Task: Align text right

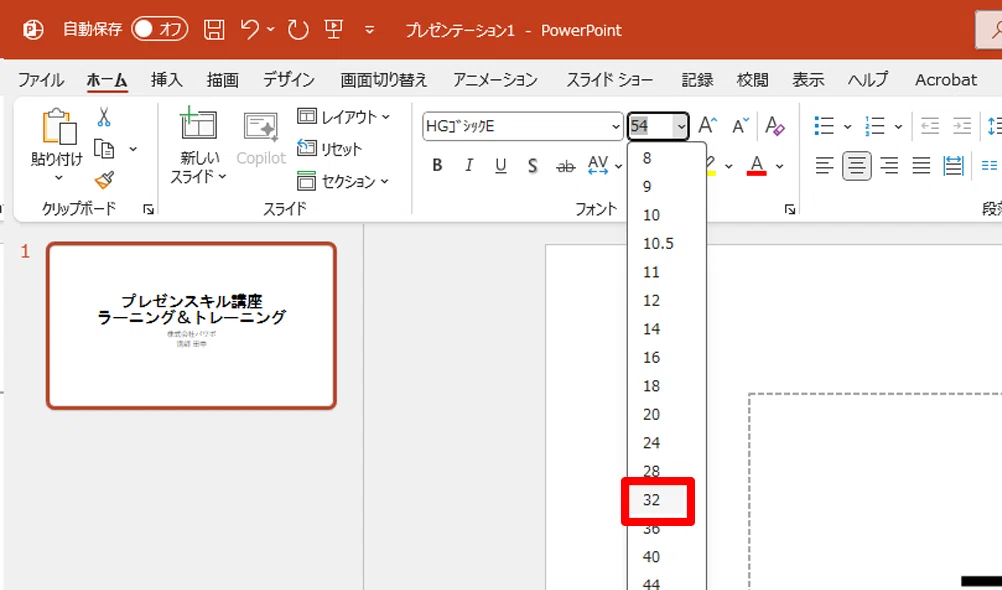Action: [x=889, y=167]
